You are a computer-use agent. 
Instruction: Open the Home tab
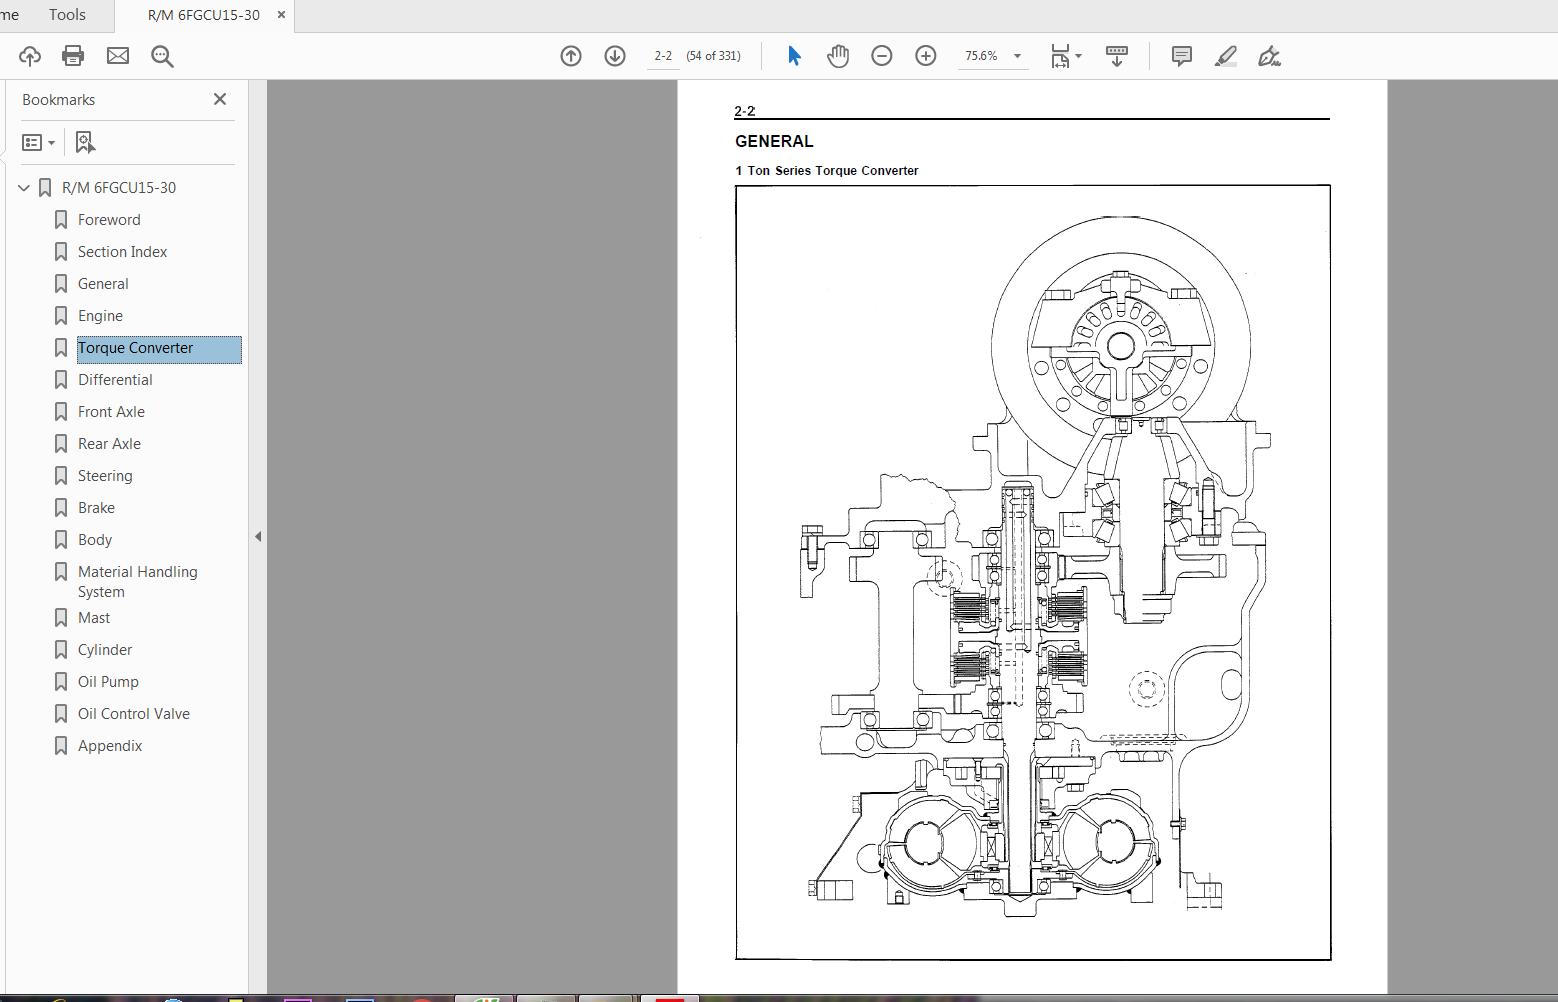tap(12, 14)
